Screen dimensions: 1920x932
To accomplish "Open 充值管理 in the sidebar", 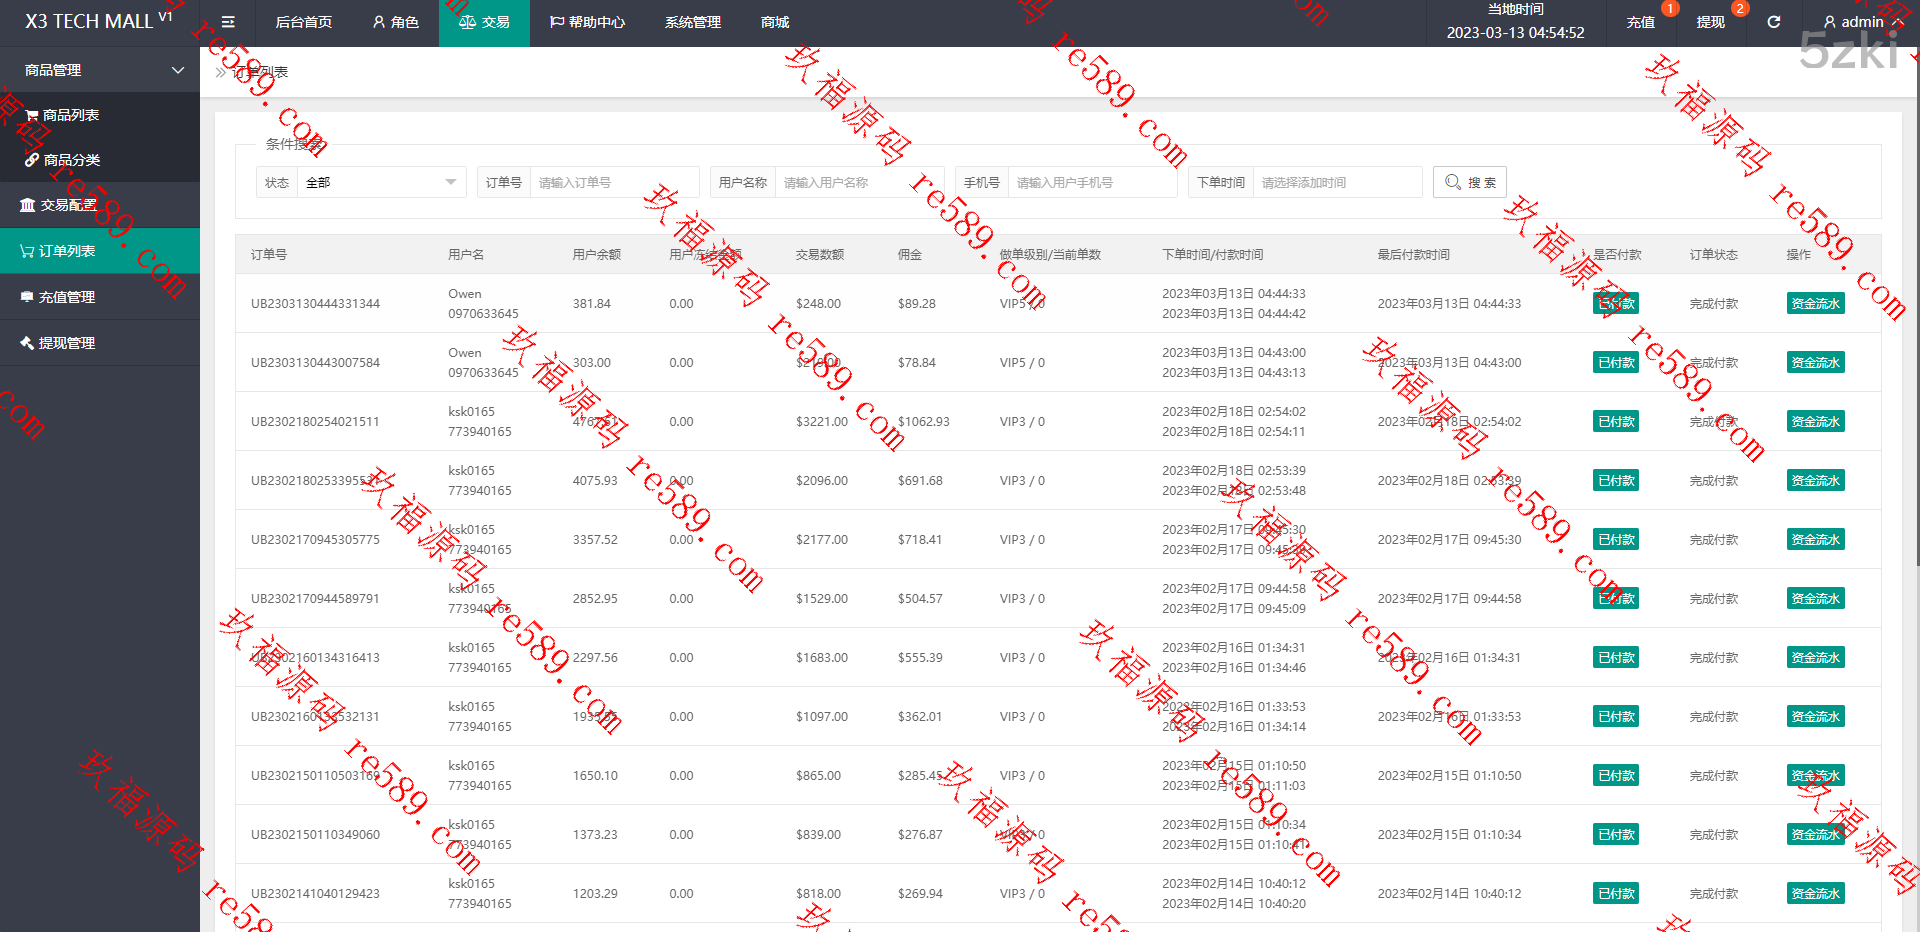I will (66, 297).
